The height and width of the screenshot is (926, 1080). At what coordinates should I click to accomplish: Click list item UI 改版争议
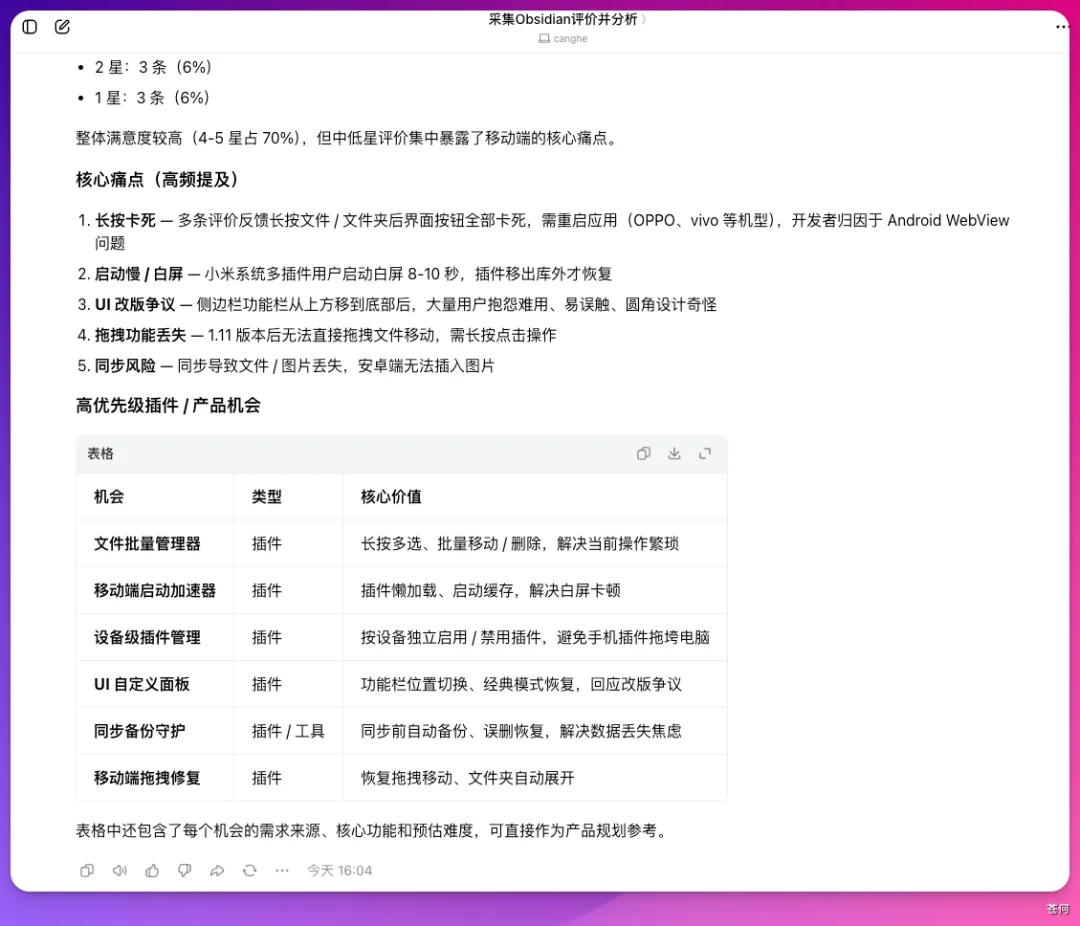[x=397, y=304]
